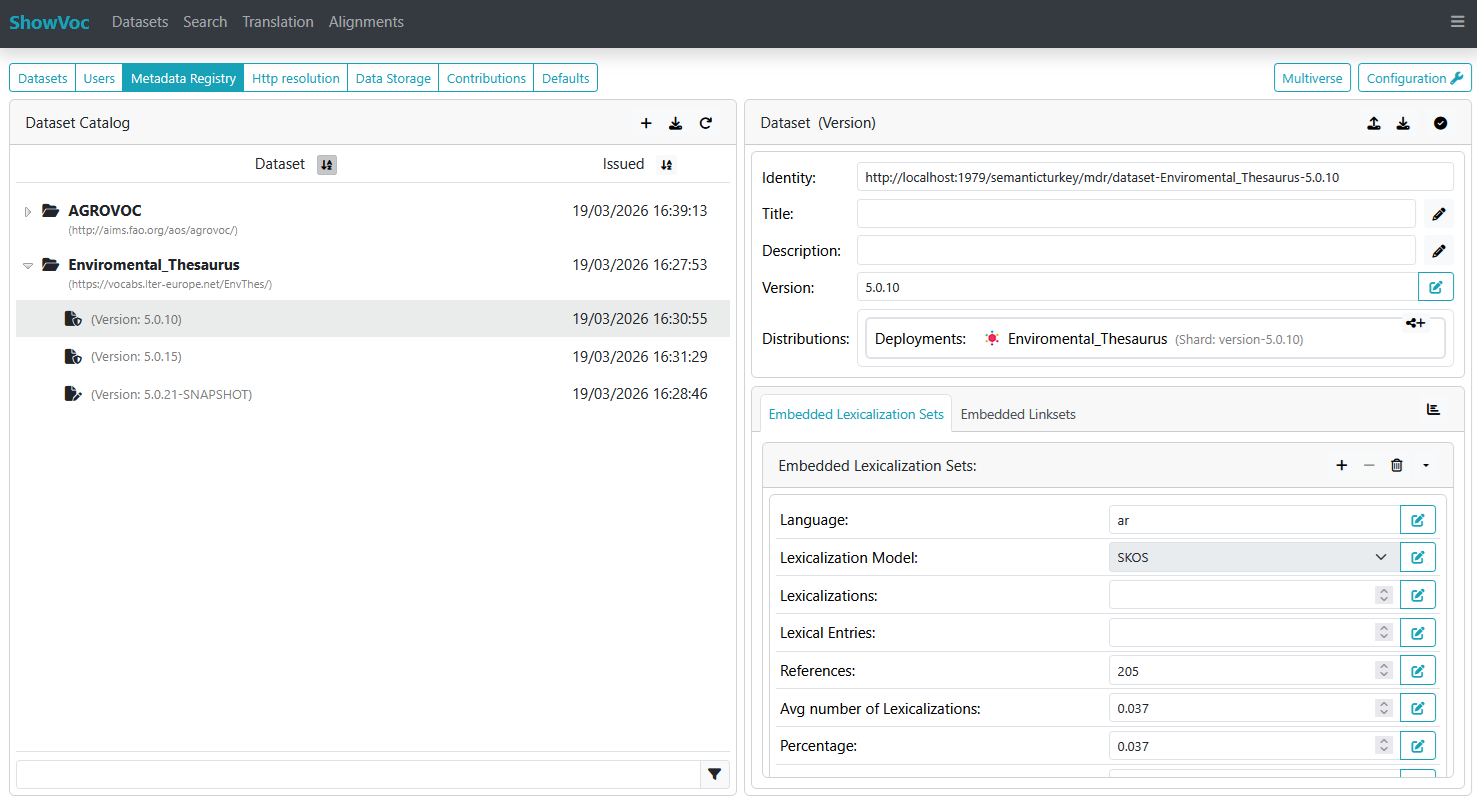The image size is (1477, 806).
Task: Delete lexicalization set with trash icon
Action: (x=1397, y=465)
